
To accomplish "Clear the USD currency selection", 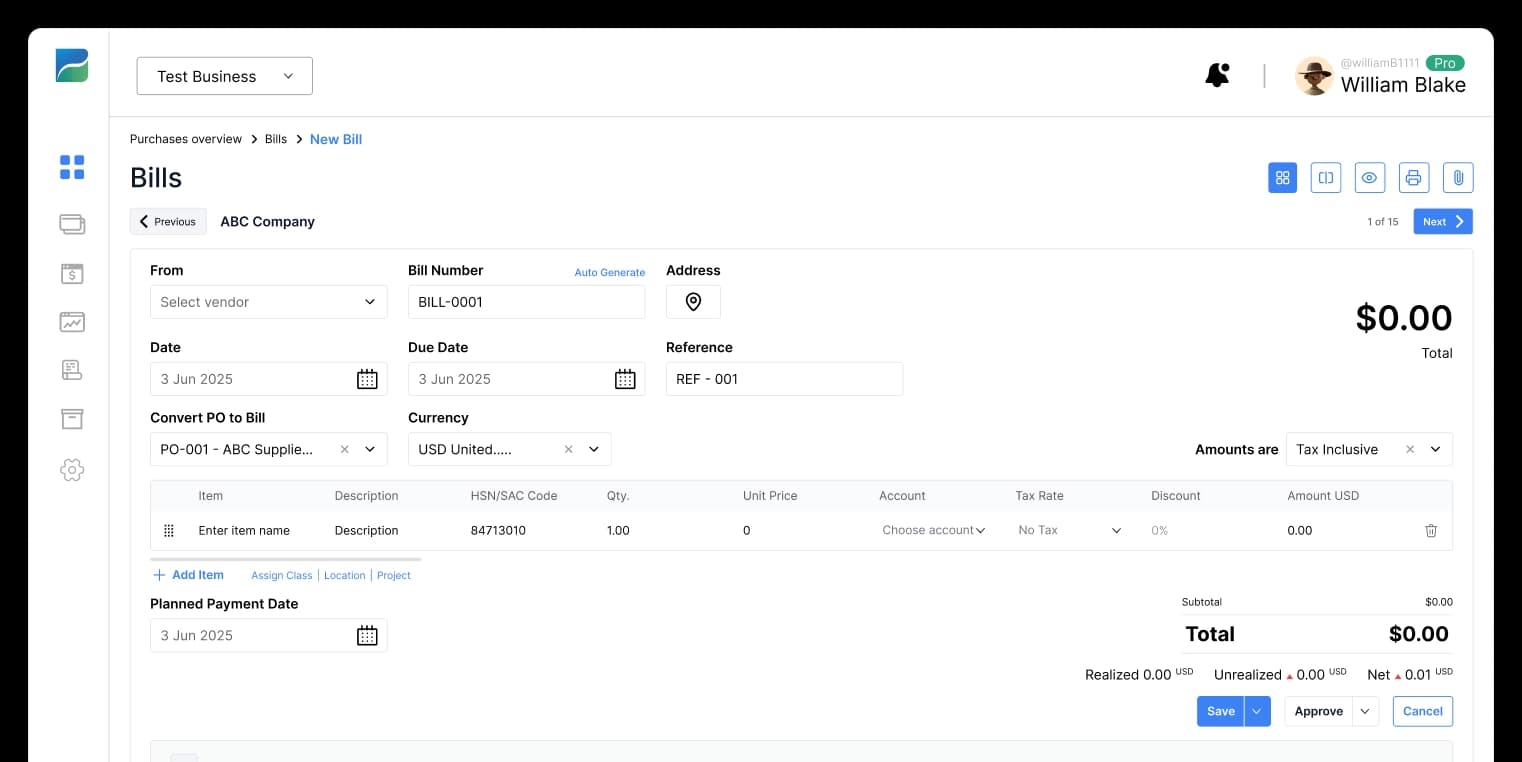I will coord(568,449).
